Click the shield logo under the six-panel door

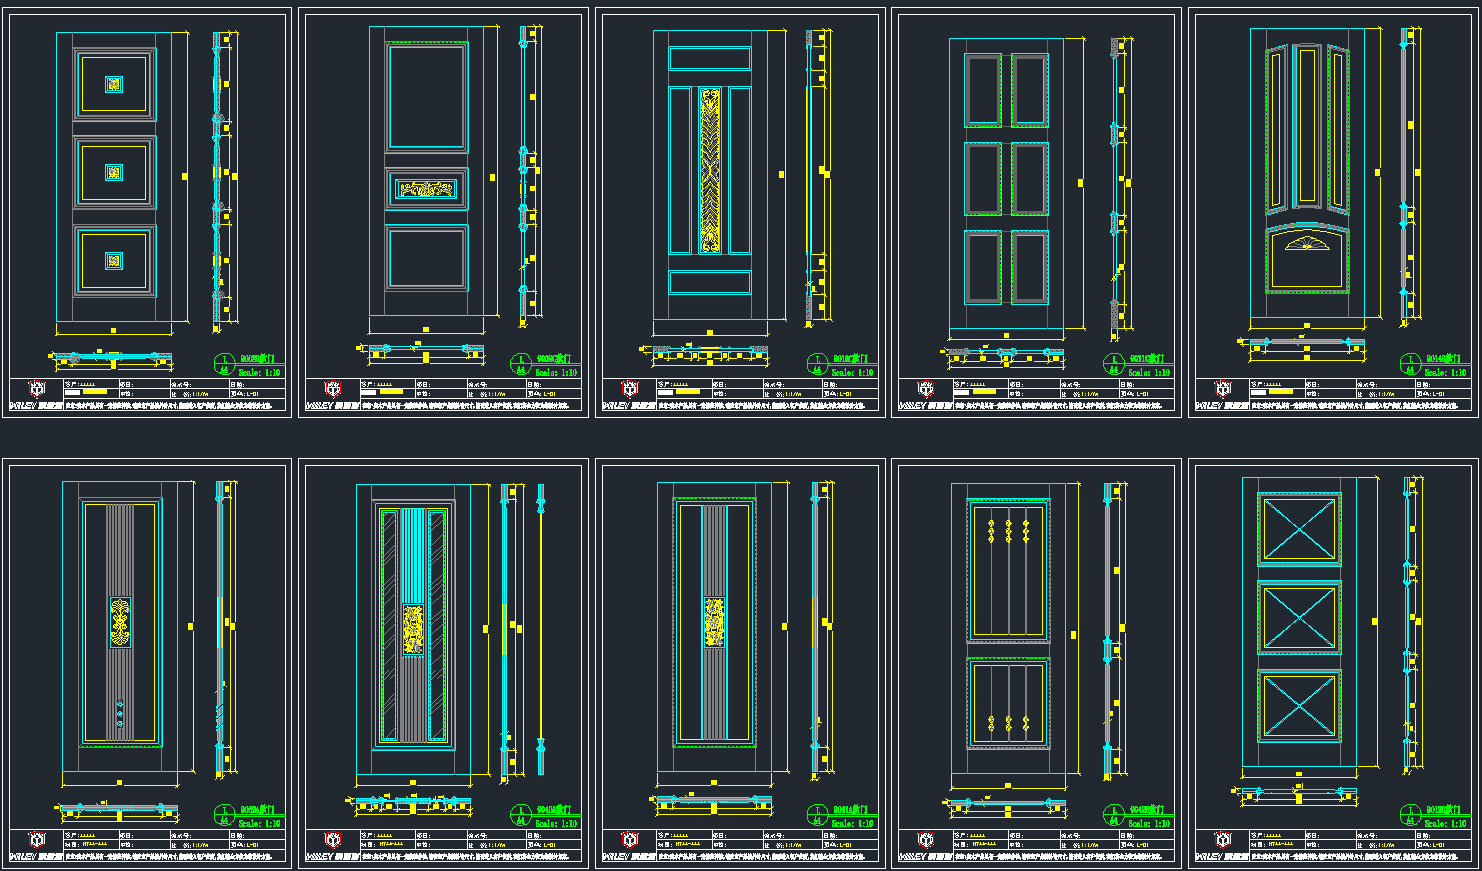pyautogui.click(x=925, y=389)
